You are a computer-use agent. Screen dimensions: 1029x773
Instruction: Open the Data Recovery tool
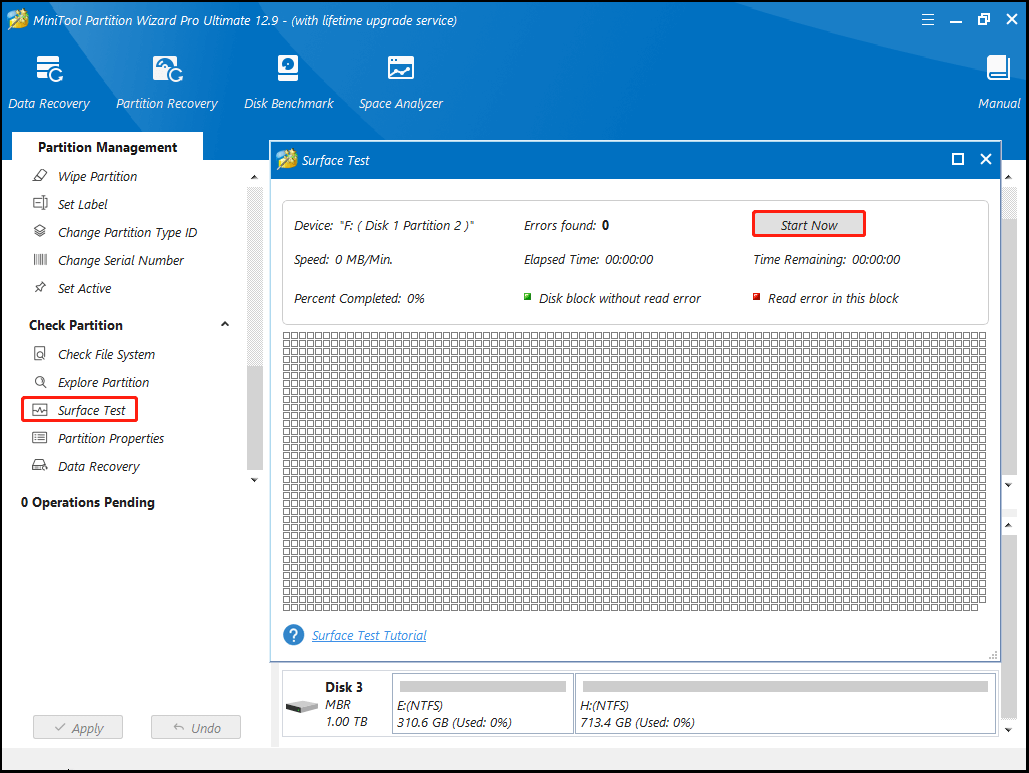click(49, 80)
